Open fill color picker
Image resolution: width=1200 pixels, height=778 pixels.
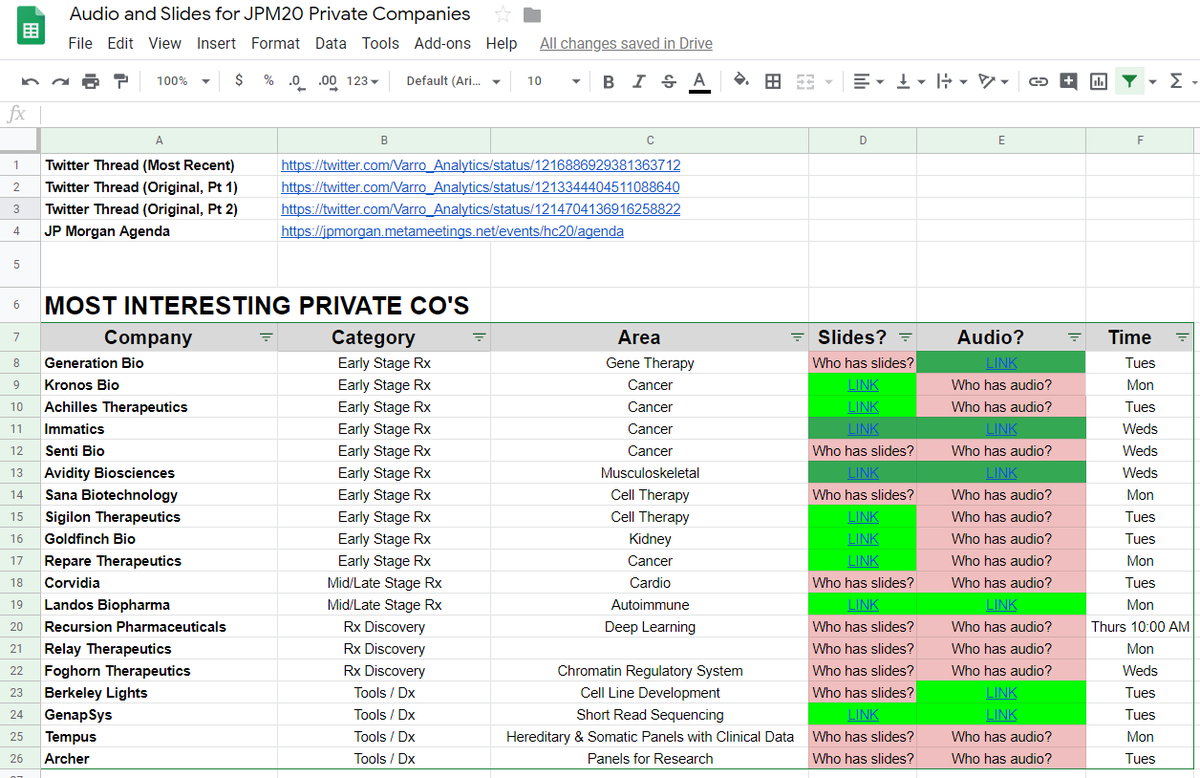[741, 81]
